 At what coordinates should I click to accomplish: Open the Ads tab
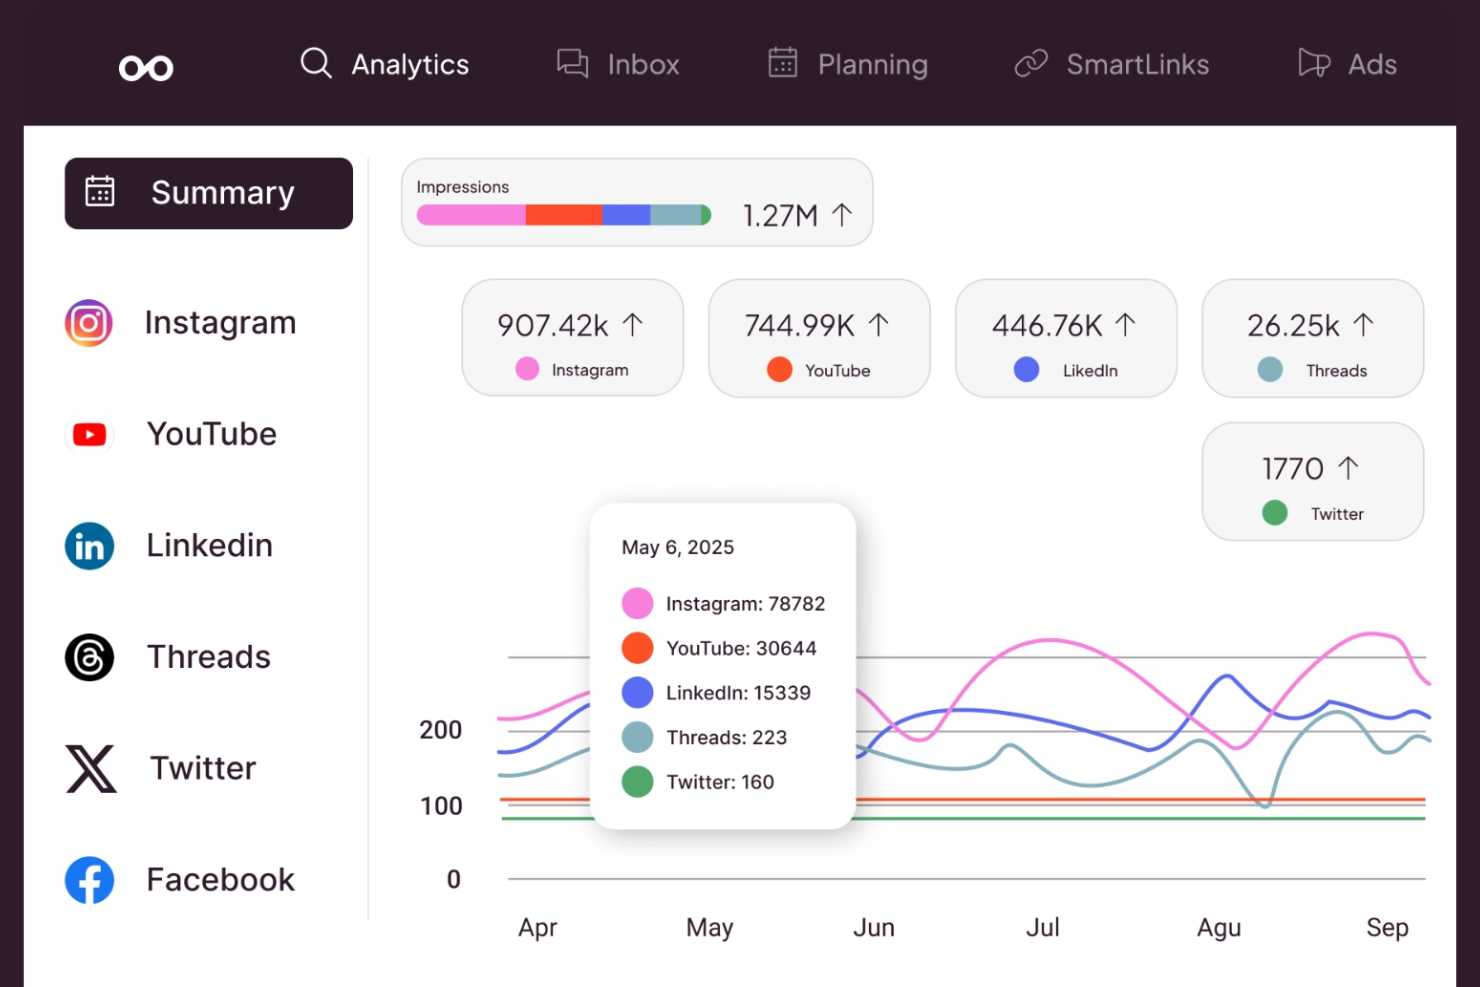click(1347, 64)
